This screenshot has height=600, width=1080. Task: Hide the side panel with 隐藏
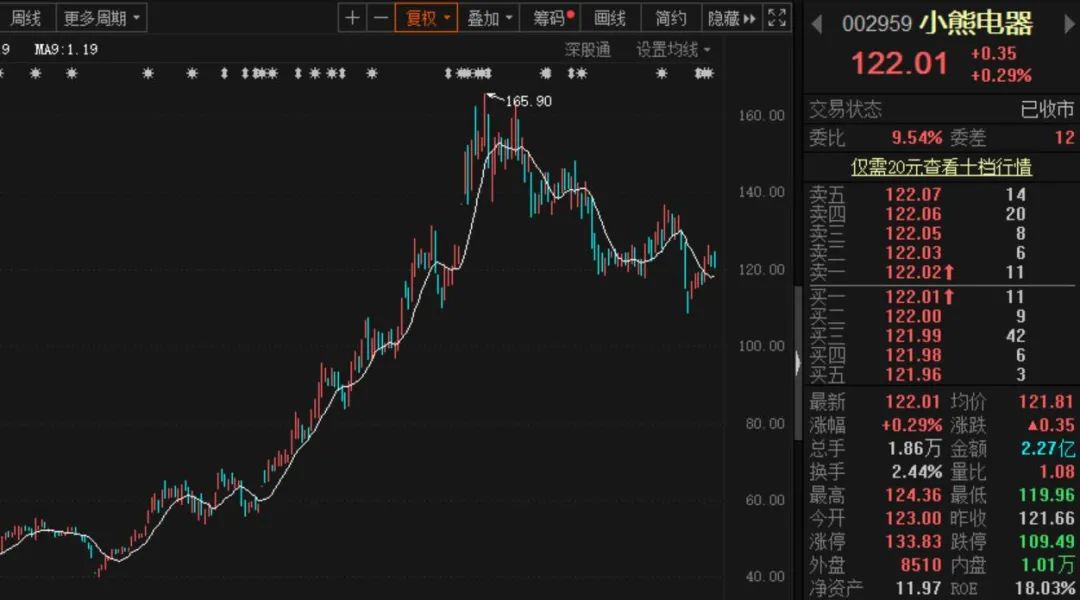pyautogui.click(x=732, y=18)
